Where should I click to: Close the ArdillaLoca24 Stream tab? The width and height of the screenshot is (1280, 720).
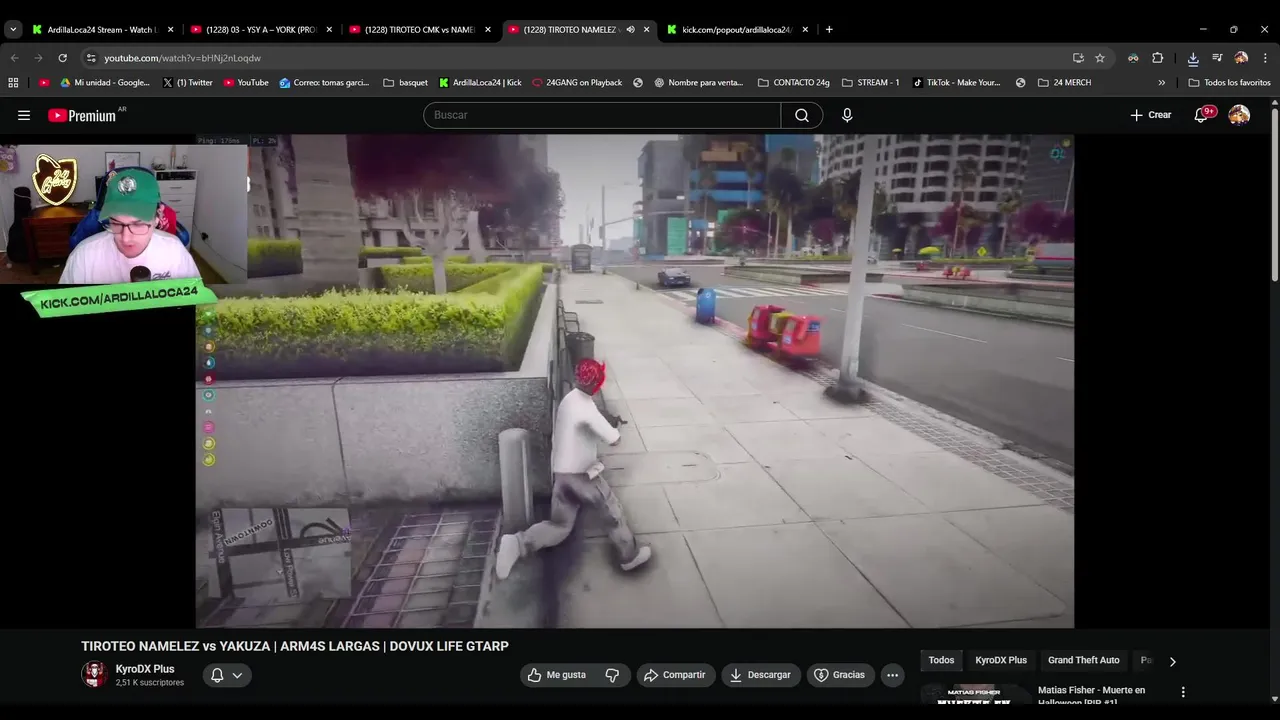(x=170, y=29)
